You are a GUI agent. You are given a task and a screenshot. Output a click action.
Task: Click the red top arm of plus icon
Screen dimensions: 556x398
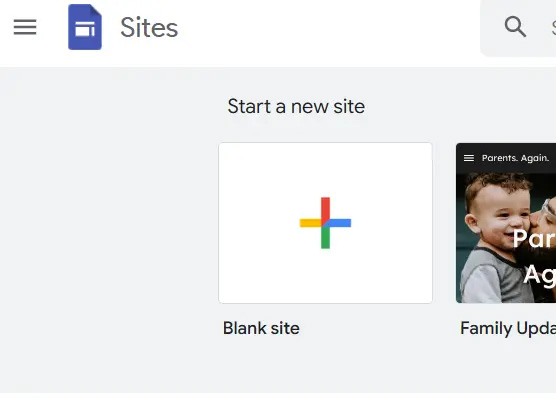(326, 208)
